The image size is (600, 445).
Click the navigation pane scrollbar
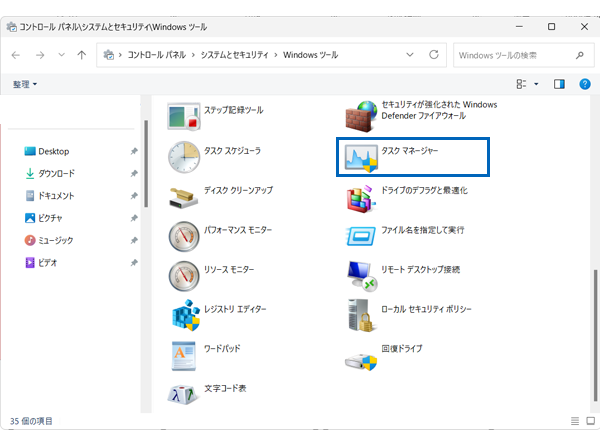click(x=146, y=163)
